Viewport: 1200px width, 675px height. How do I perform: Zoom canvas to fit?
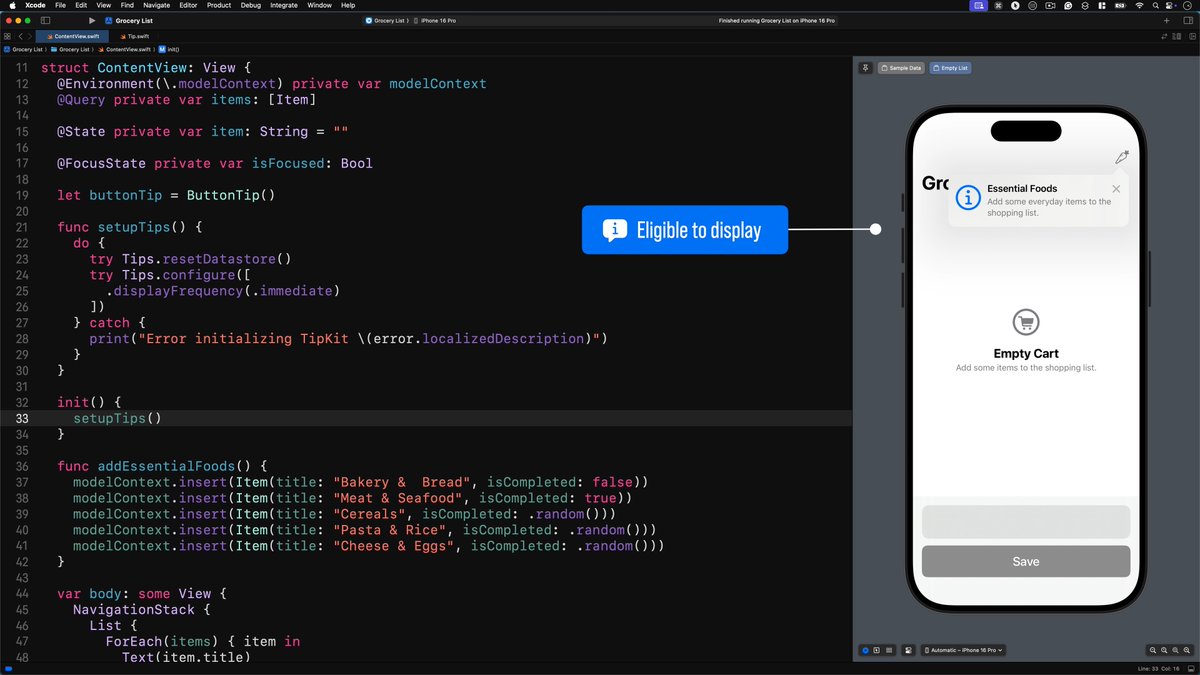[x=1175, y=650]
